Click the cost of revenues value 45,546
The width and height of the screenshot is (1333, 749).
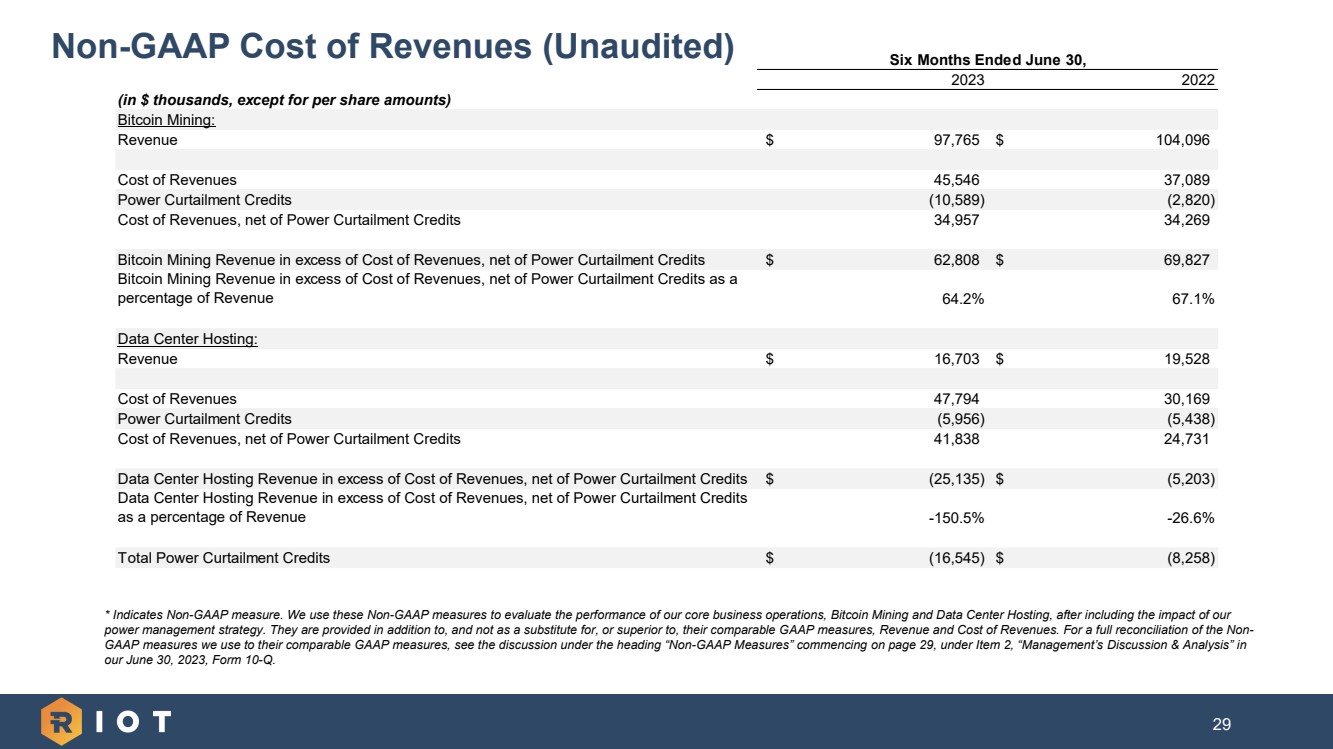tap(956, 180)
